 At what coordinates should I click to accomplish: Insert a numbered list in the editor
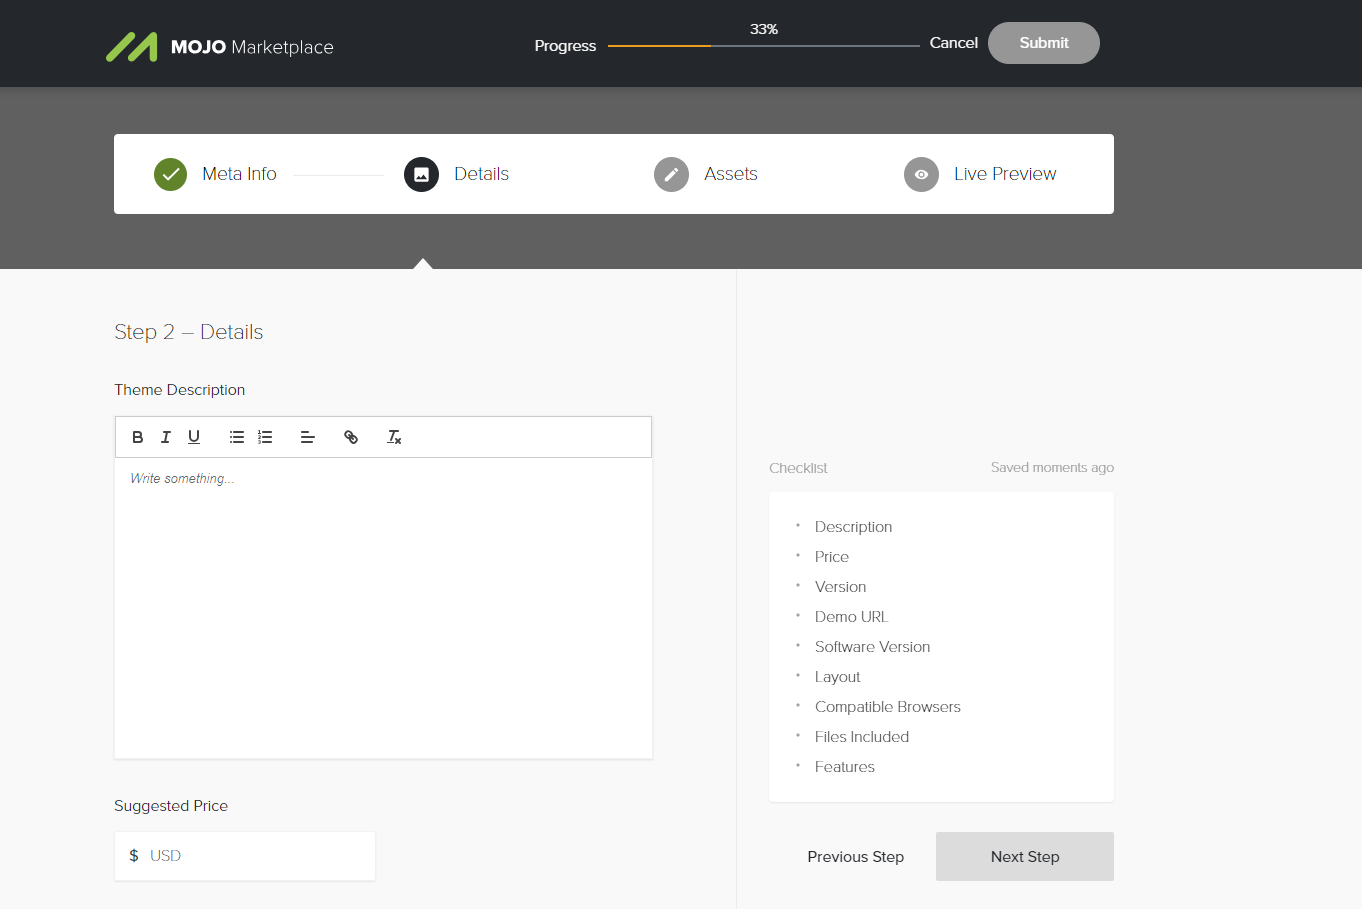click(264, 436)
